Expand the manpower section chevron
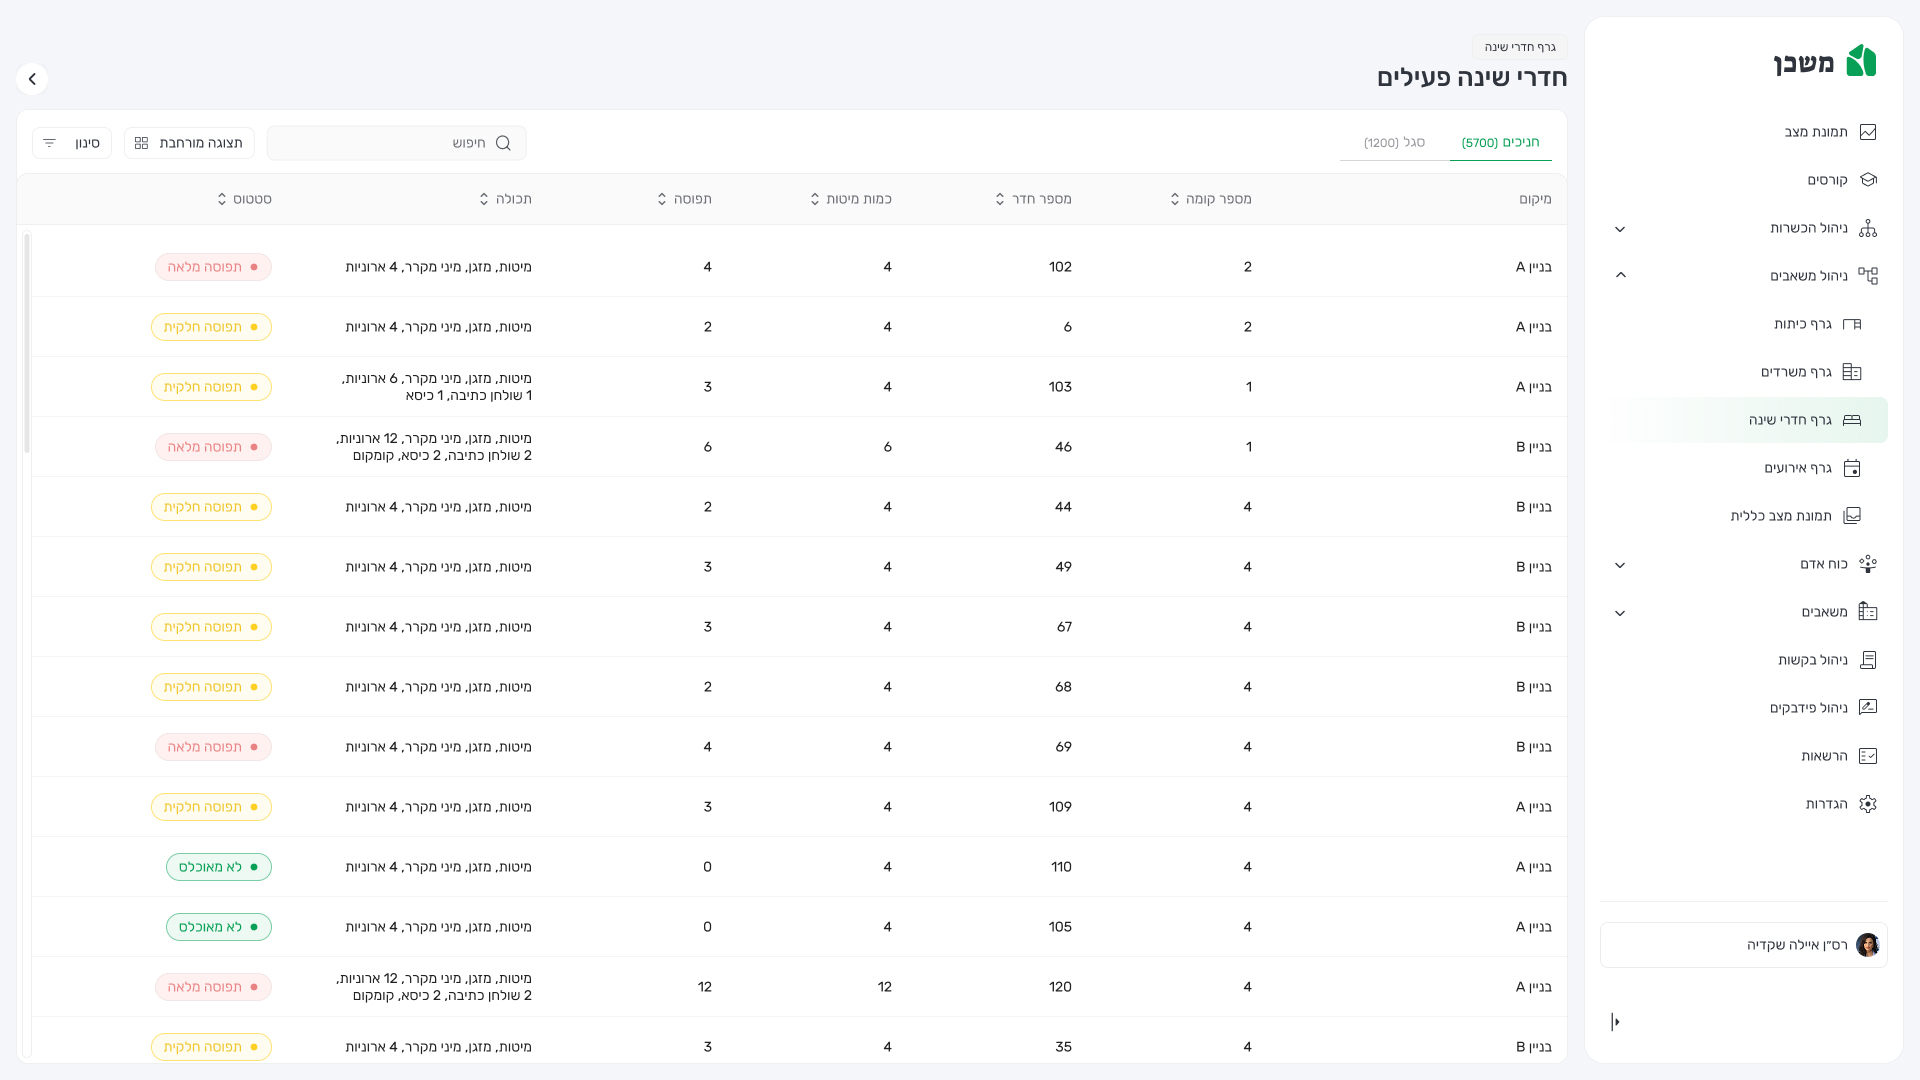This screenshot has width=1920, height=1080. tap(1620, 565)
